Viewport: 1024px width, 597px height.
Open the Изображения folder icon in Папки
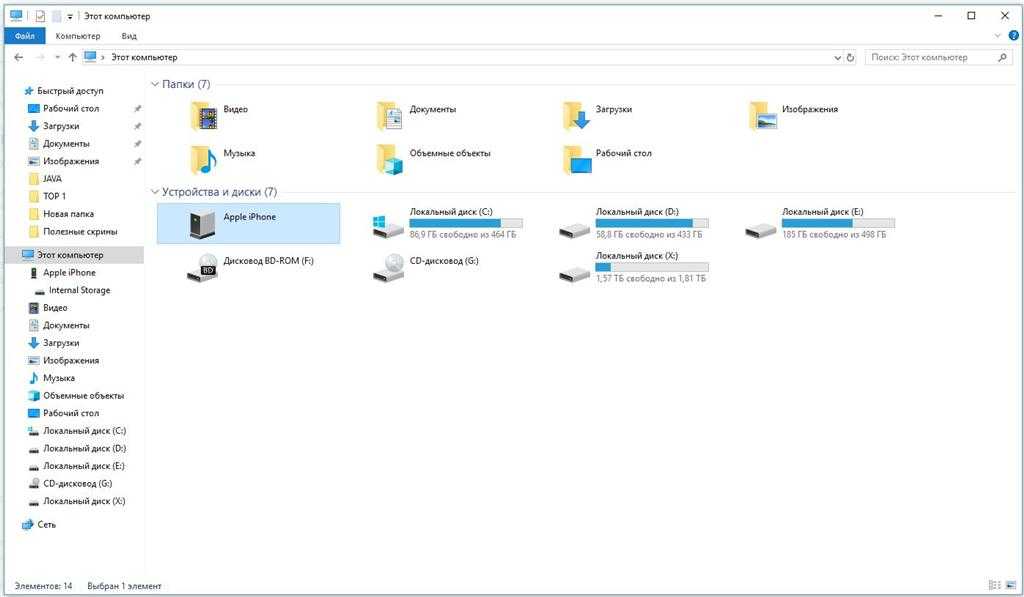click(x=763, y=116)
